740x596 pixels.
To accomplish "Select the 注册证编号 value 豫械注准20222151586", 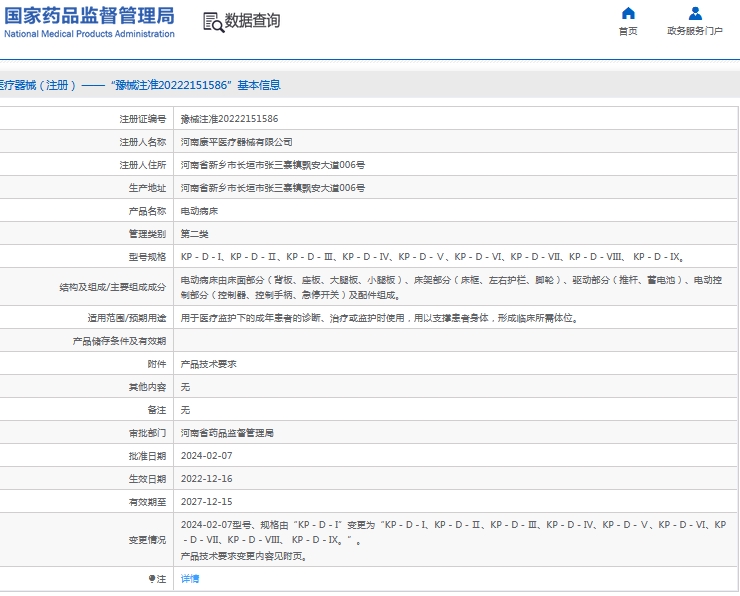I will click(x=229, y=119).
